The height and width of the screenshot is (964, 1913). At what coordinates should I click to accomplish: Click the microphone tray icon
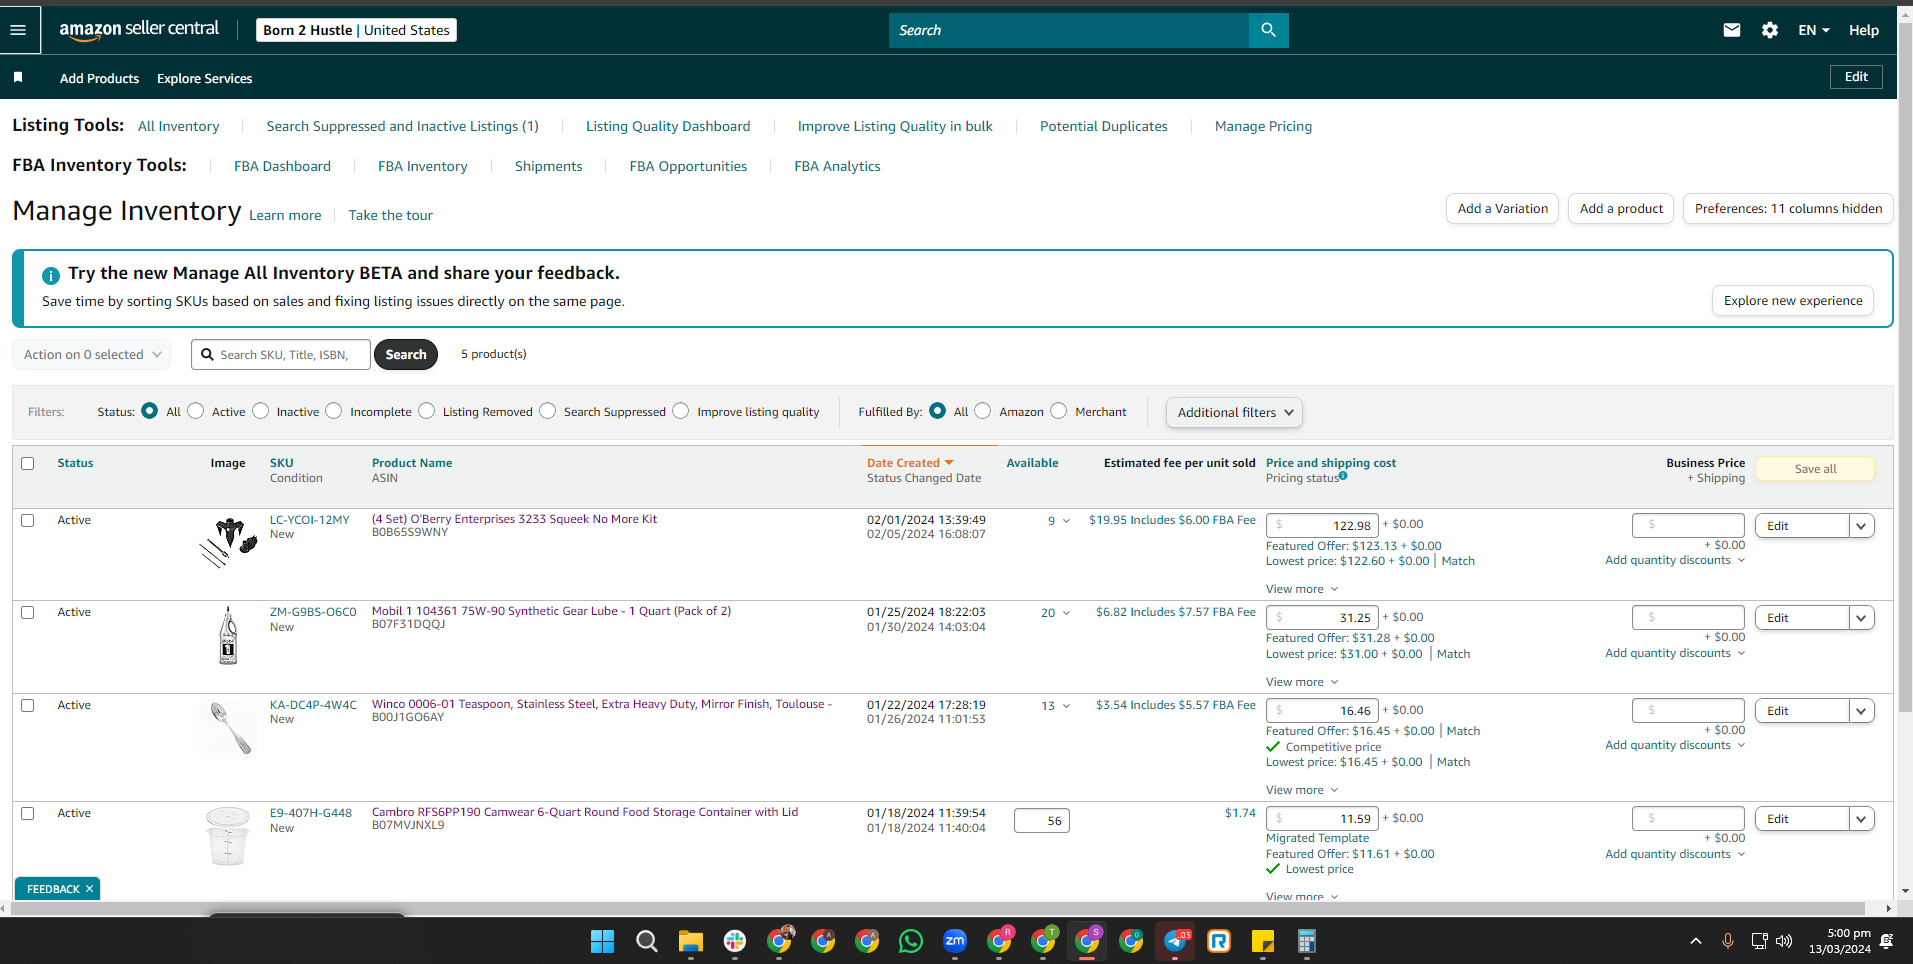pyautogui.click(x=1727, y=941)
